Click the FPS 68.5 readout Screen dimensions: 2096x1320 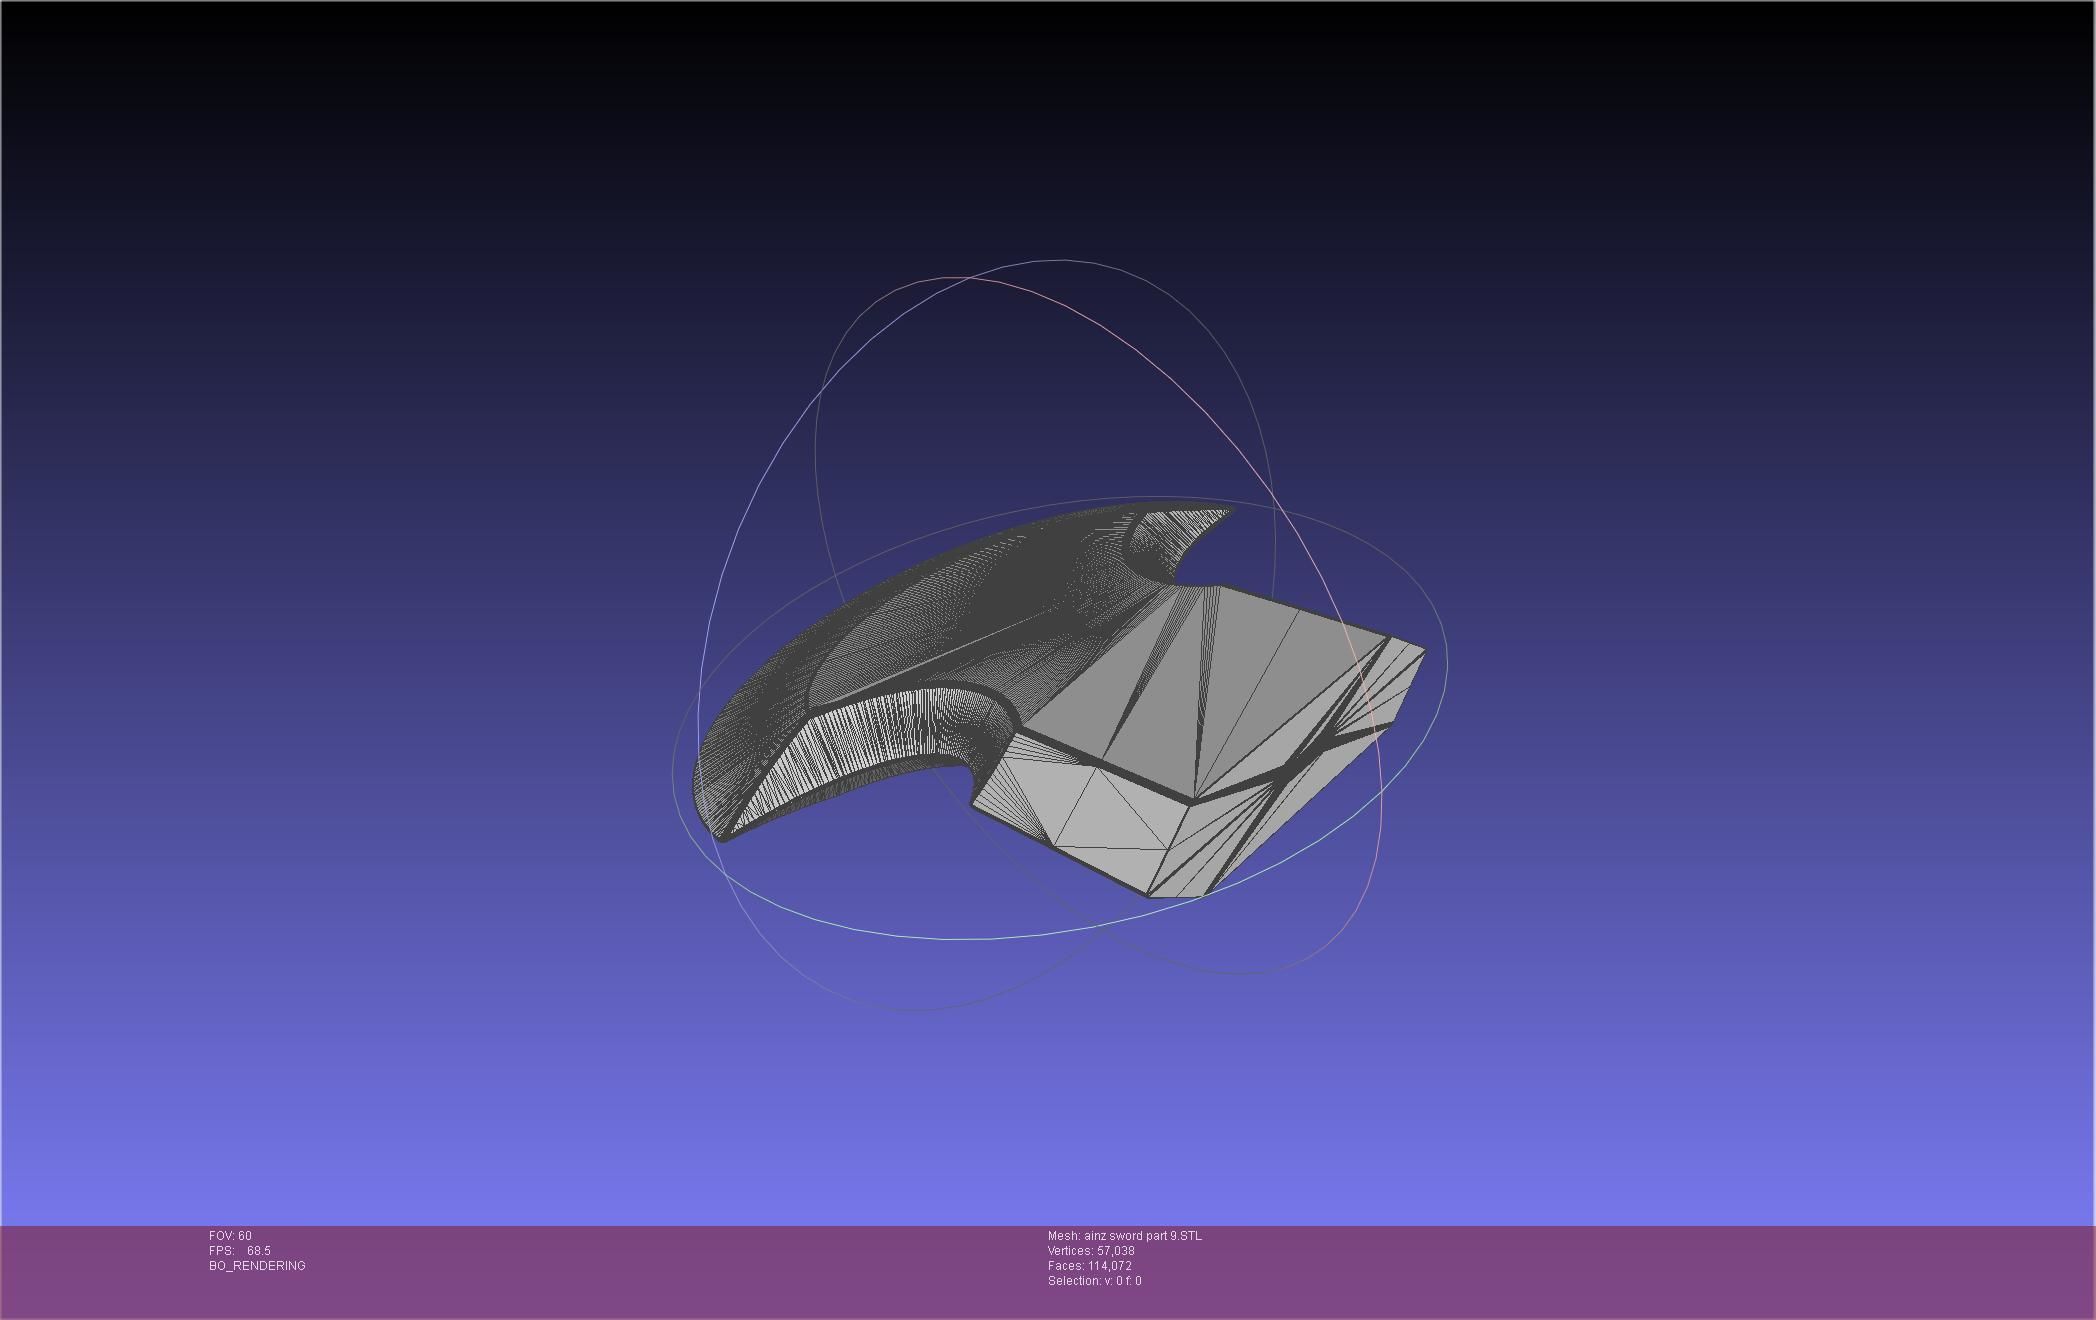click(240, 1251)
